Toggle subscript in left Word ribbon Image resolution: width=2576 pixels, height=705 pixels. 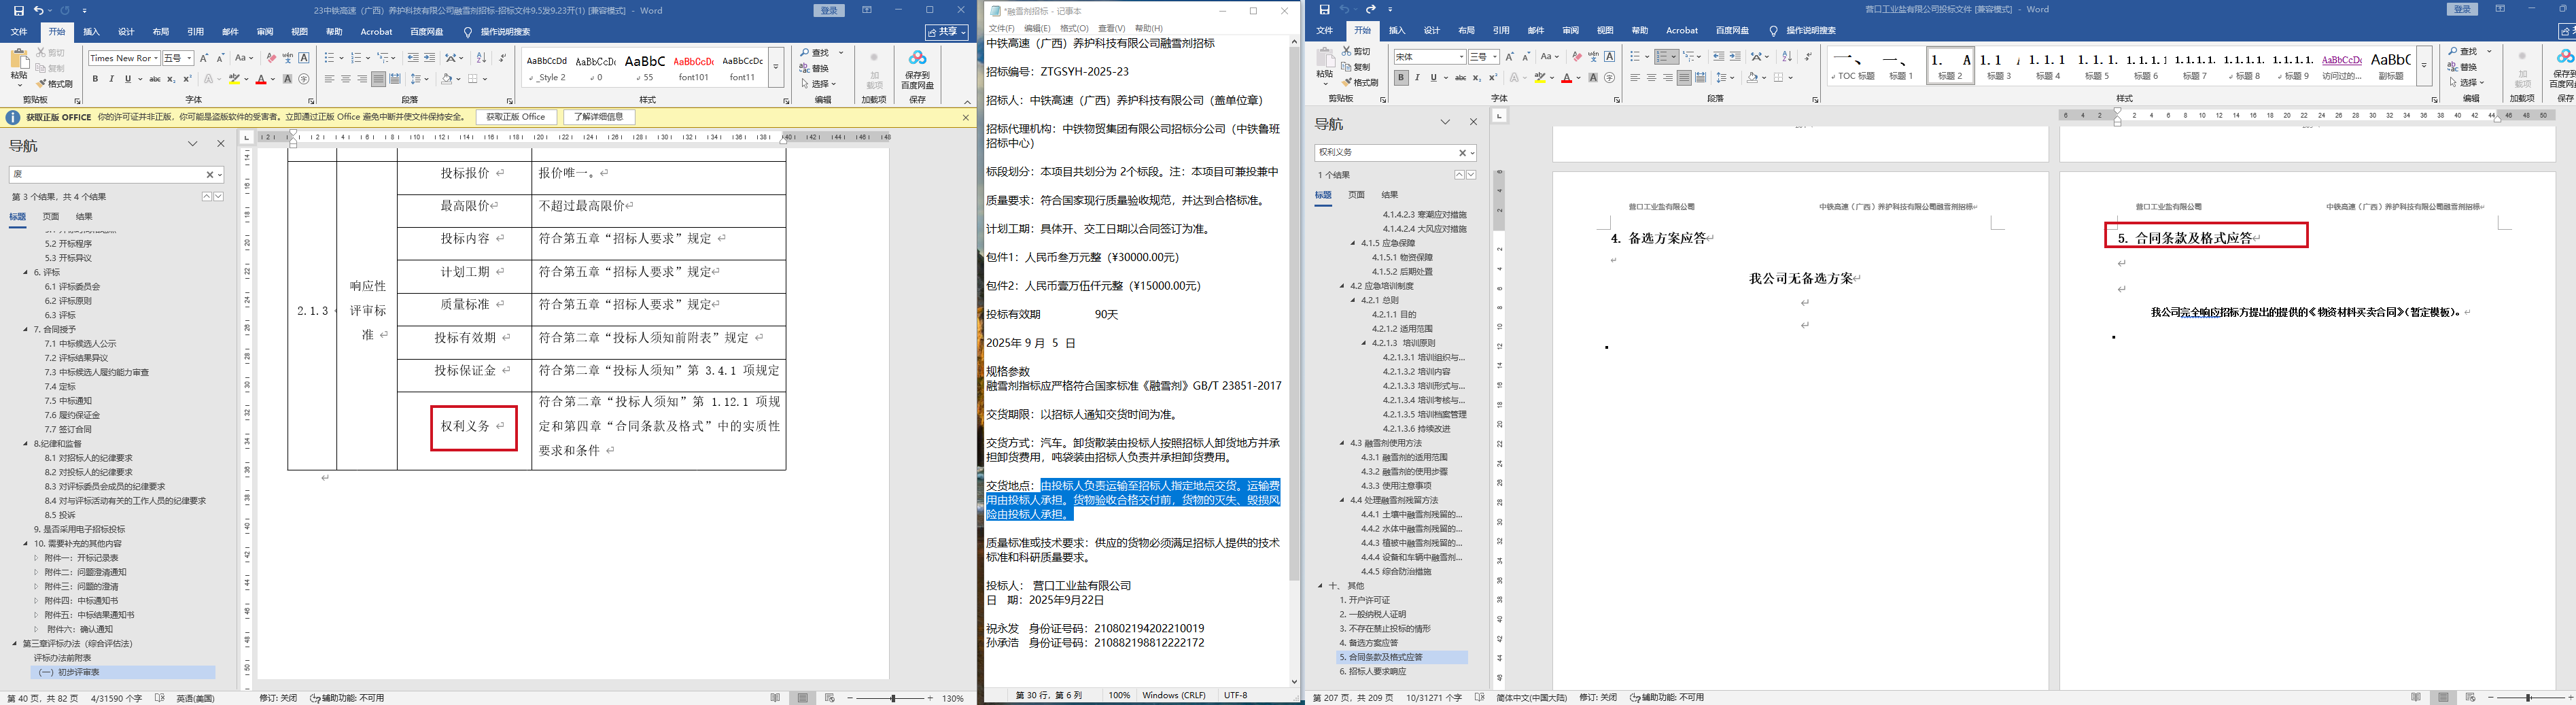click(x=171, y=79)
